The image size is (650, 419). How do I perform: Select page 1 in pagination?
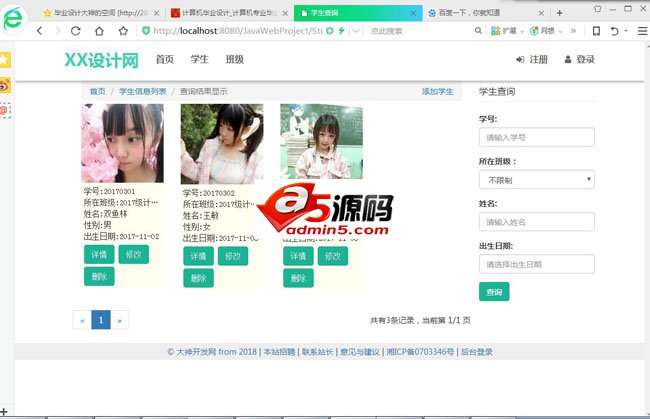click(101, 320)
